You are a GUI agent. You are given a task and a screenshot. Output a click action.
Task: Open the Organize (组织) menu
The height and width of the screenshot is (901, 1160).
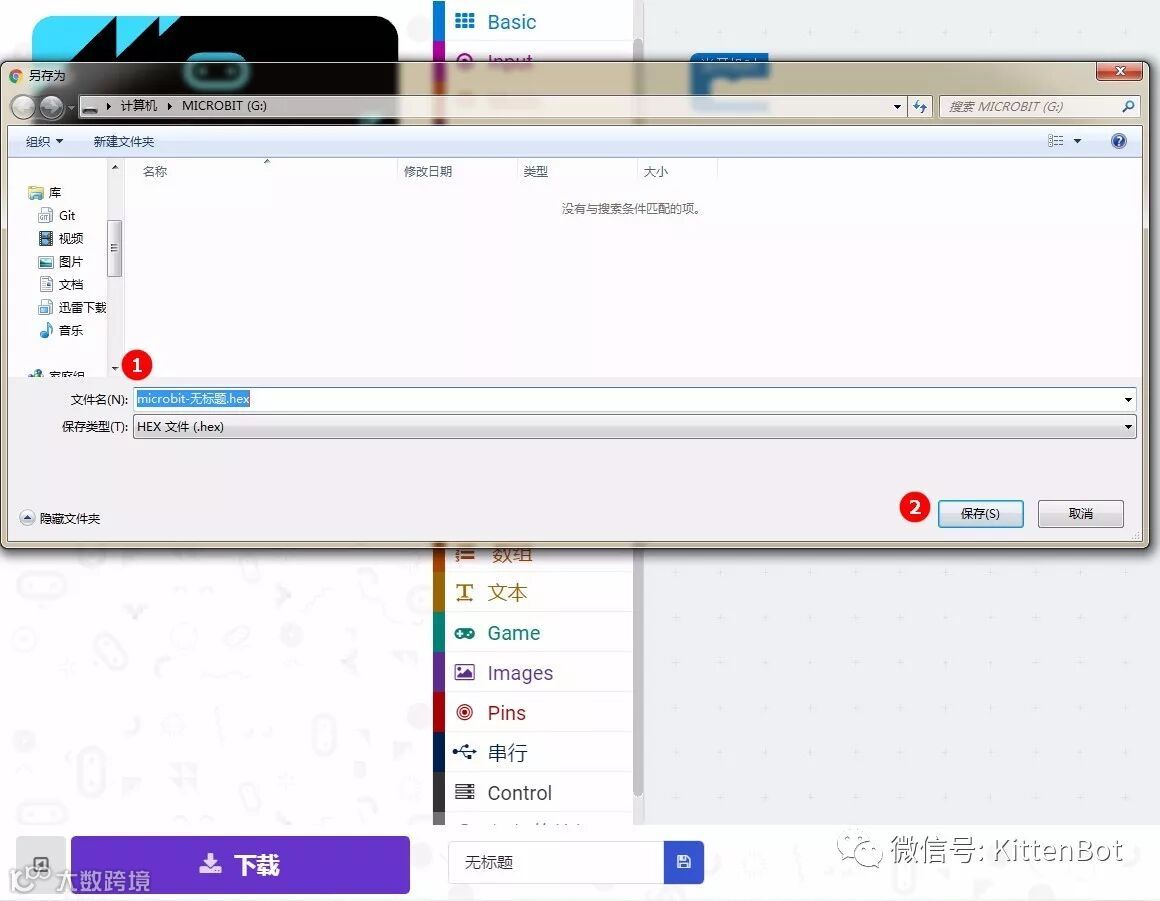click(44, 141)
